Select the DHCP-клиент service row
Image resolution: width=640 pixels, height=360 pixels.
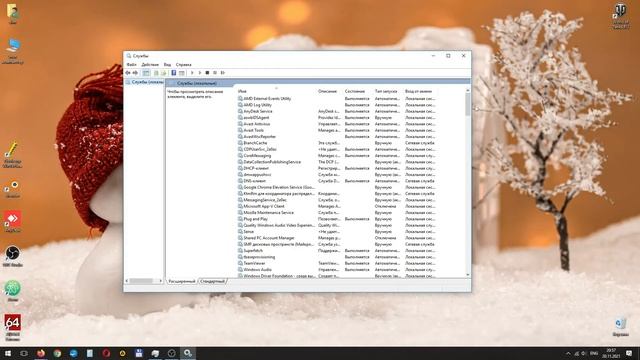click(x=337, y=168)
